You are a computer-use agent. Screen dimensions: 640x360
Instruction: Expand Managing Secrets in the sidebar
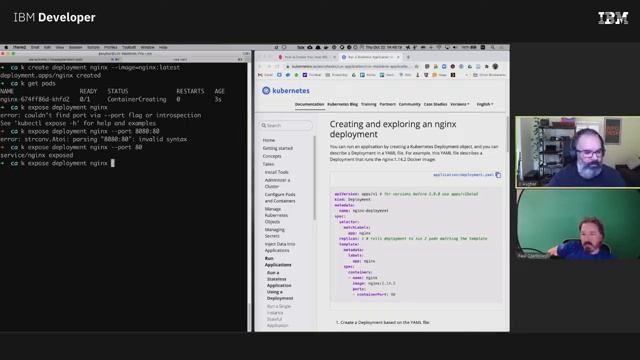coord(274,233)
